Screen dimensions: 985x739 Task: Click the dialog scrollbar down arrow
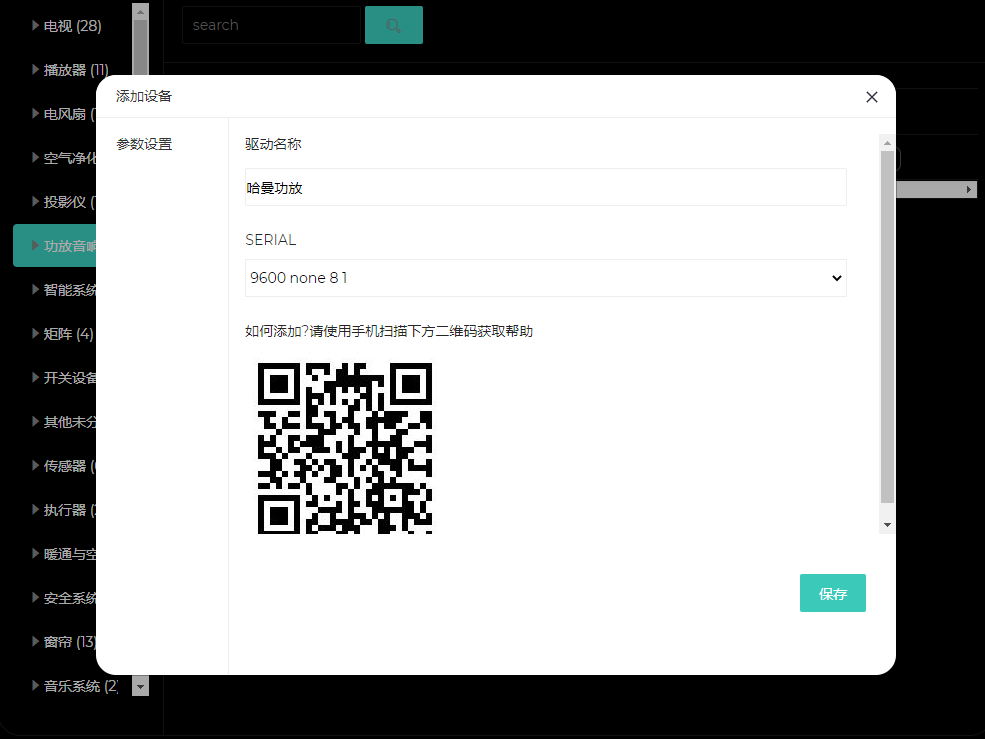click(887, 525)
